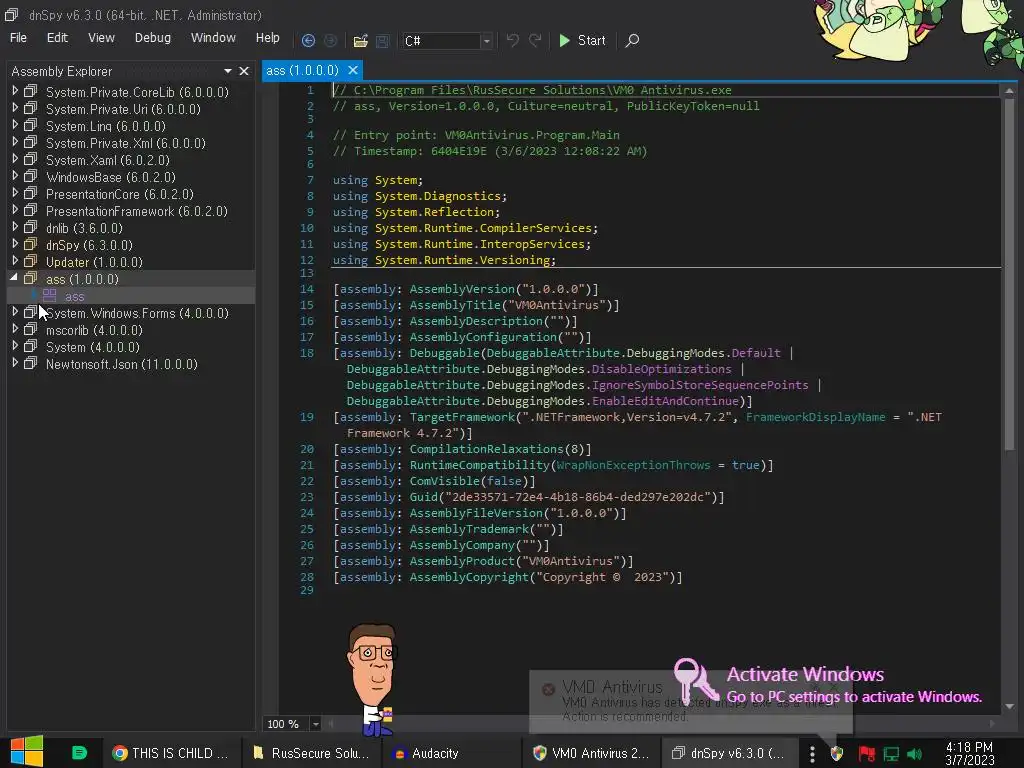This screenshot has height=768, width=1024.
Task: Select mscorlib (4.0.0.0) assembly
Action: pos(94,330)
